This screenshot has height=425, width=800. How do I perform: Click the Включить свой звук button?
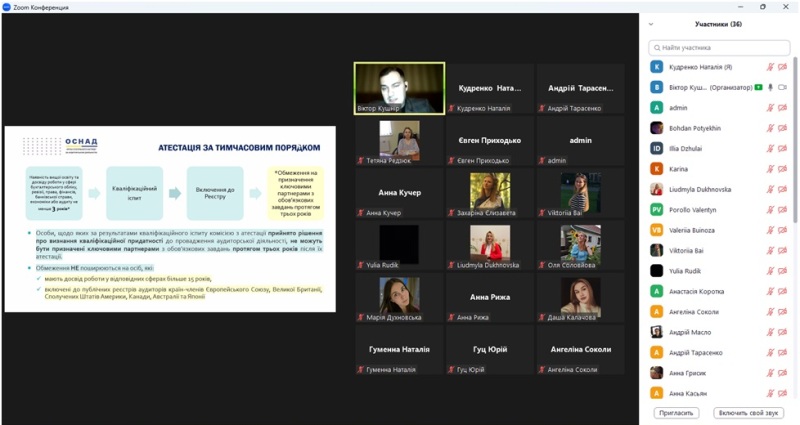(748, 413)
